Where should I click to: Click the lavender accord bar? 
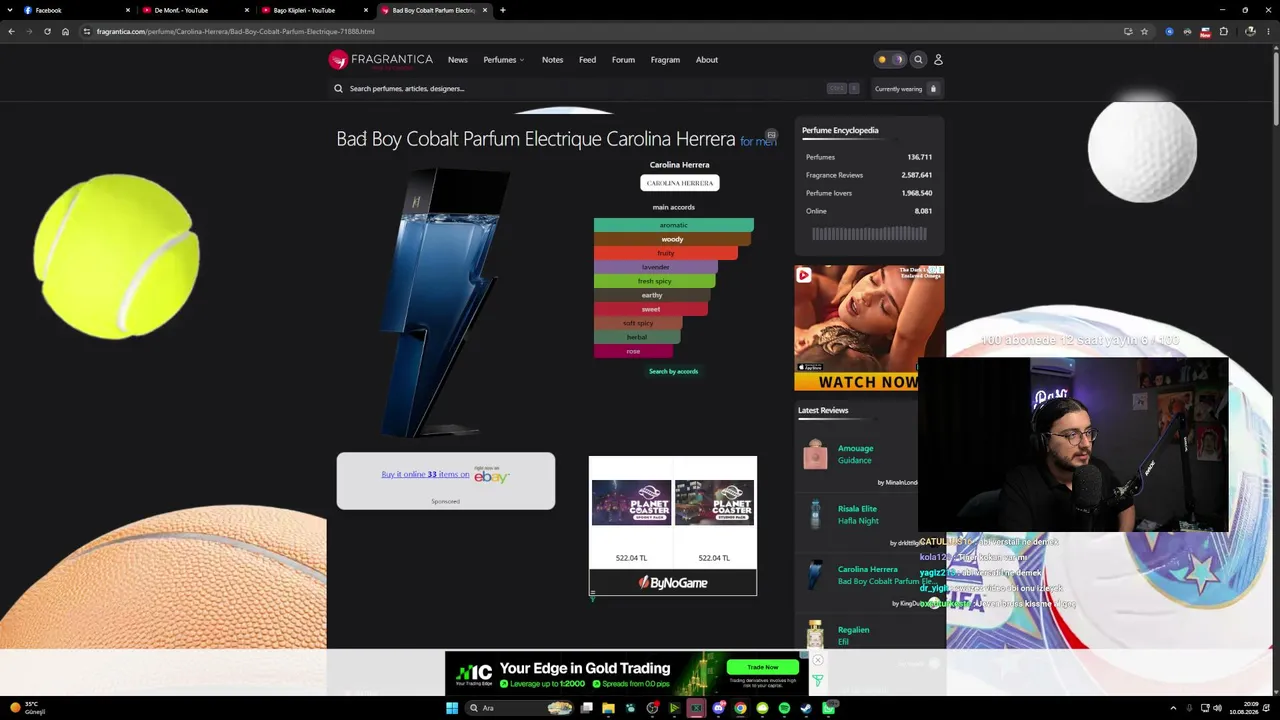656,267
